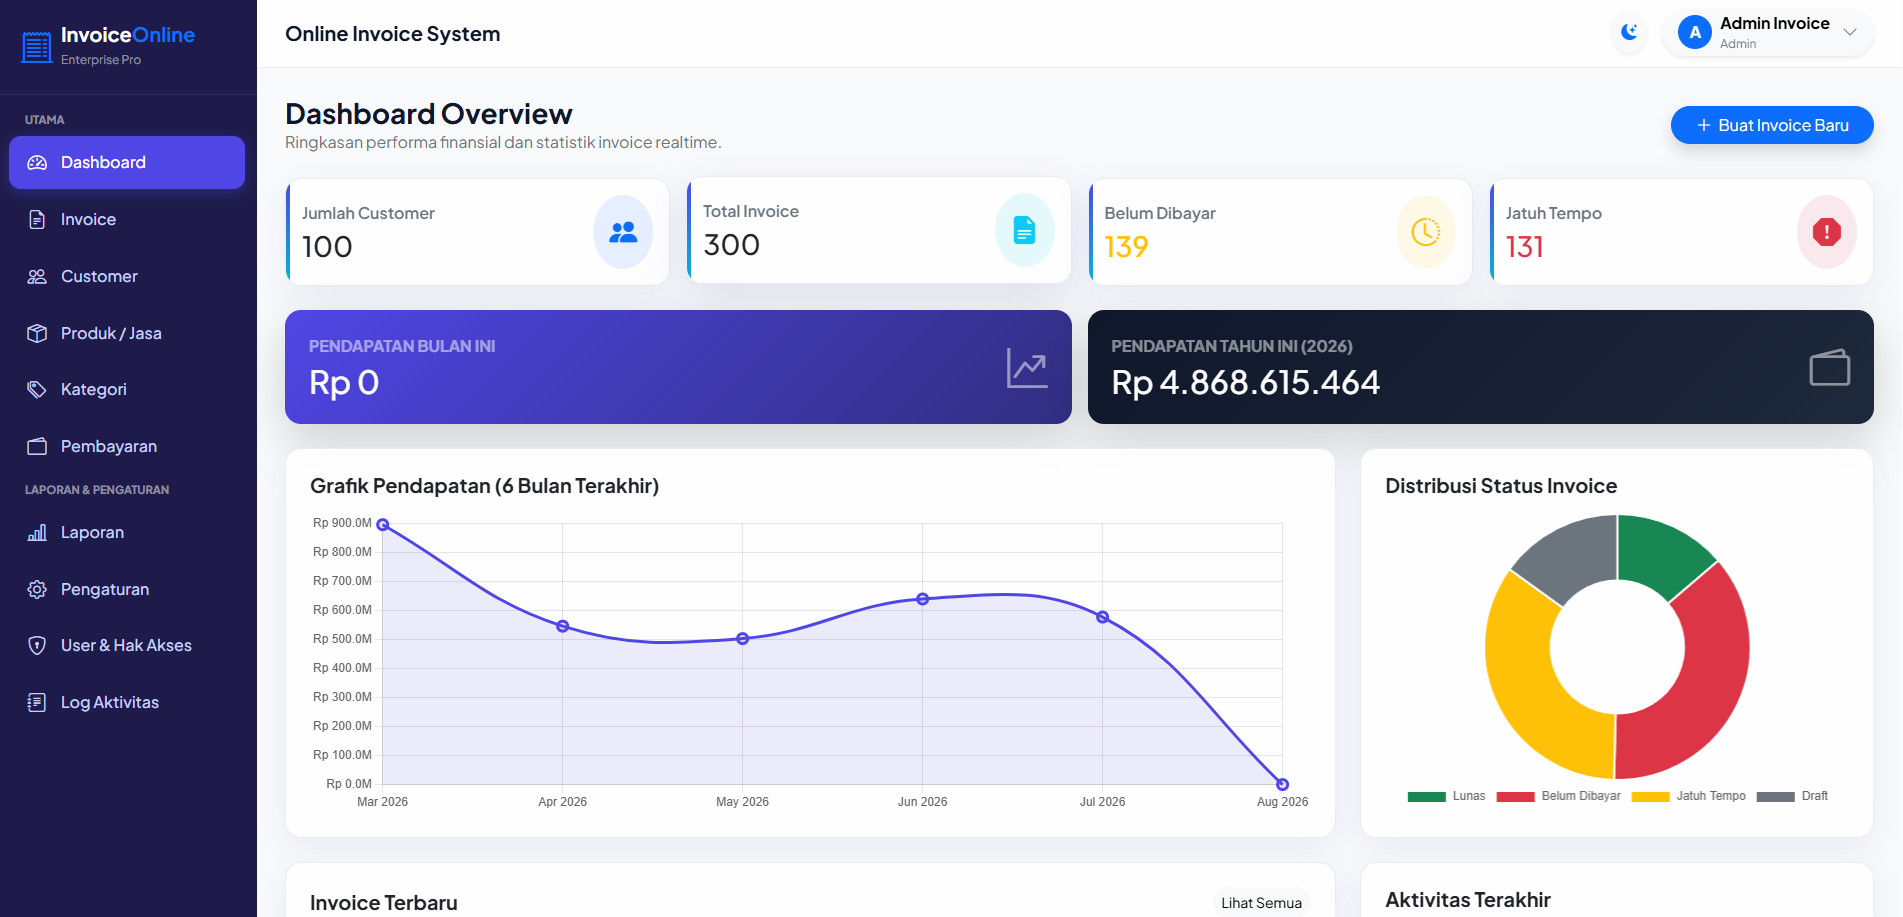Click the InvoiceOnline logo icon
The image size is (1903, 917).
[37, 47]
